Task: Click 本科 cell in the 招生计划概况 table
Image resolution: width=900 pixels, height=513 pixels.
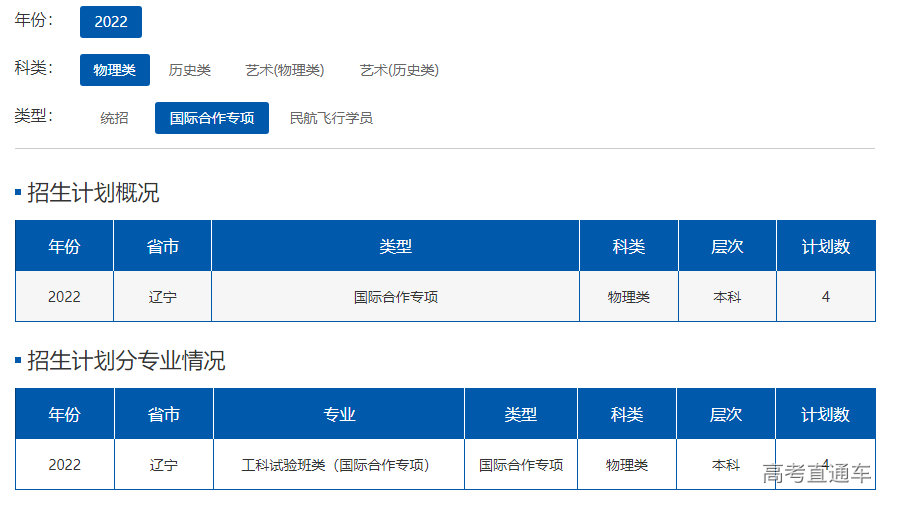Action: pos(727,297)
